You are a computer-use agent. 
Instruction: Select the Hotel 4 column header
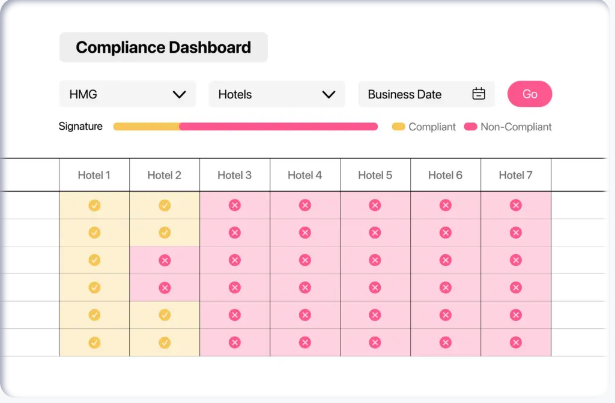305,175
